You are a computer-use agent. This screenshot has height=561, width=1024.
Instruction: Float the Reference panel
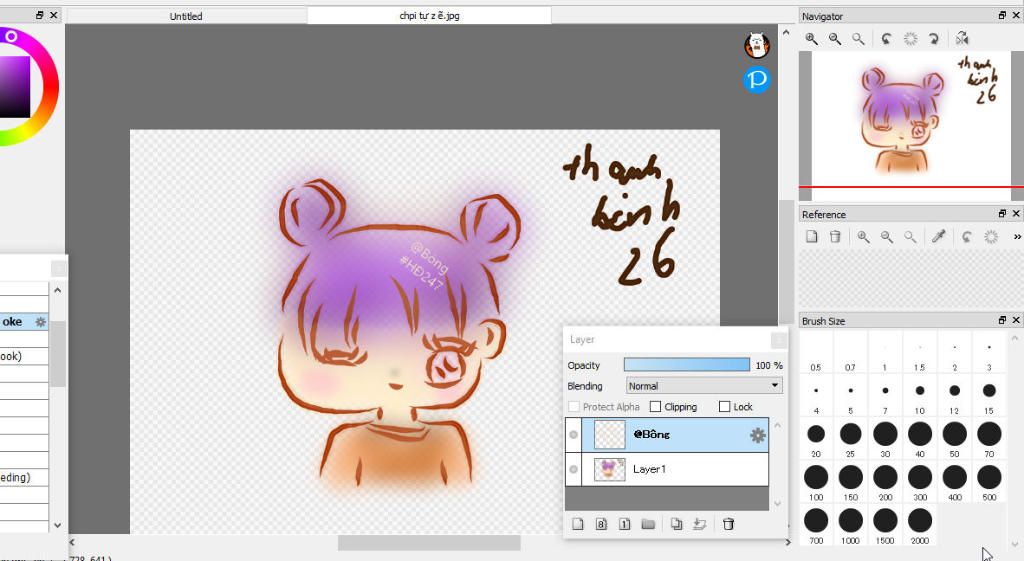coord(1002,214)
